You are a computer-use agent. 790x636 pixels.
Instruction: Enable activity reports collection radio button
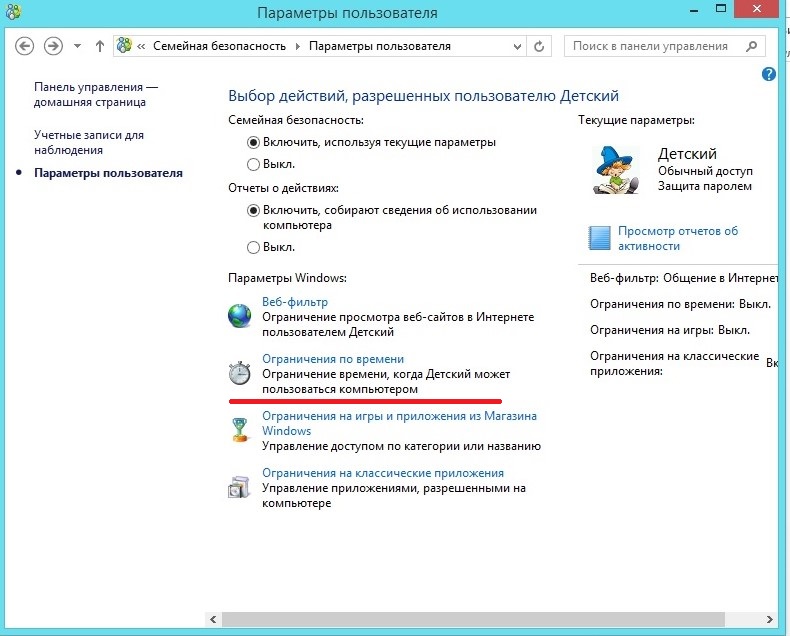[x=253, y=211]
